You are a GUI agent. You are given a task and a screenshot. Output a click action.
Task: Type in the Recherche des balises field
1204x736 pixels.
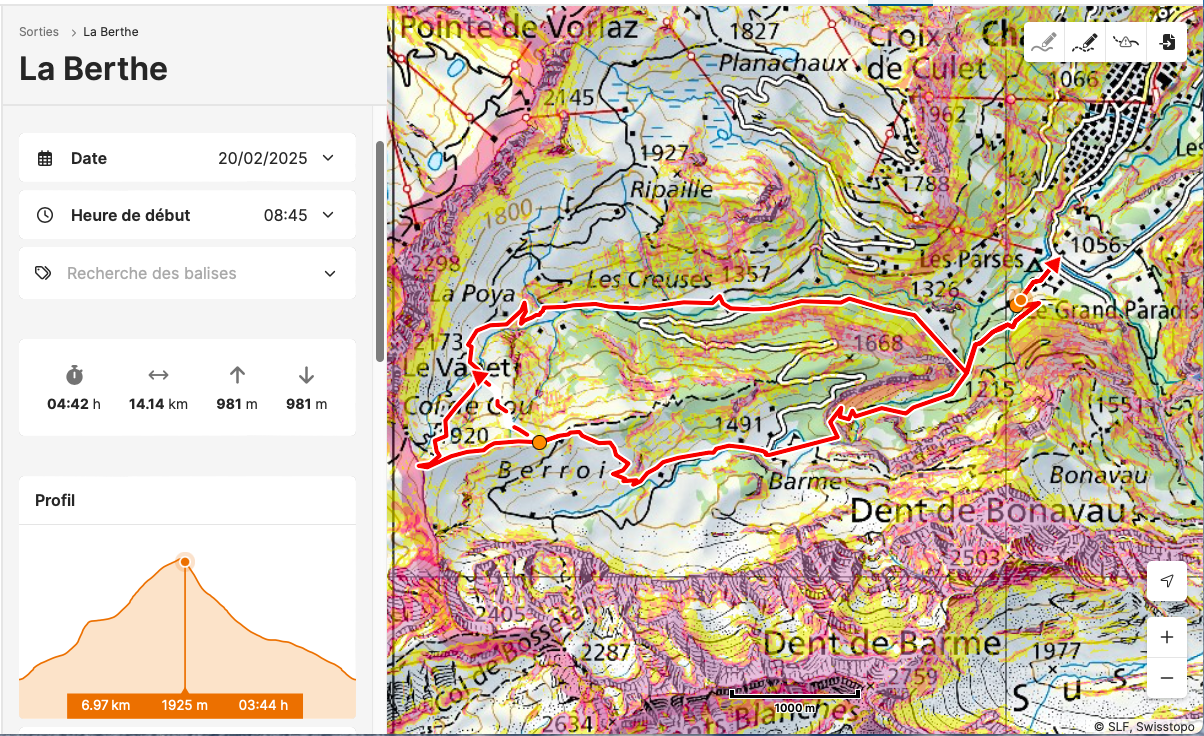[x=180, y=273]
